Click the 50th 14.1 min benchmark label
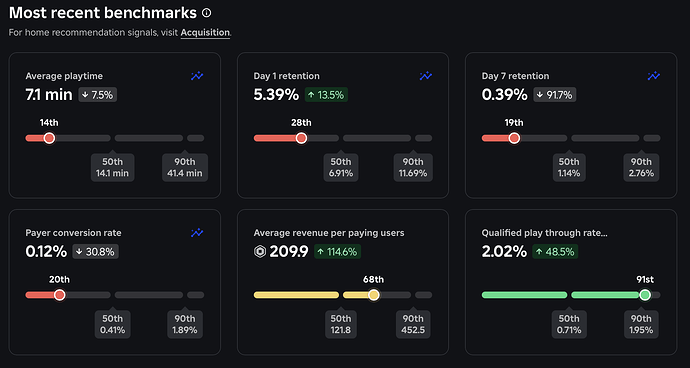The image size is (690, 368). [x=113, y=168]
